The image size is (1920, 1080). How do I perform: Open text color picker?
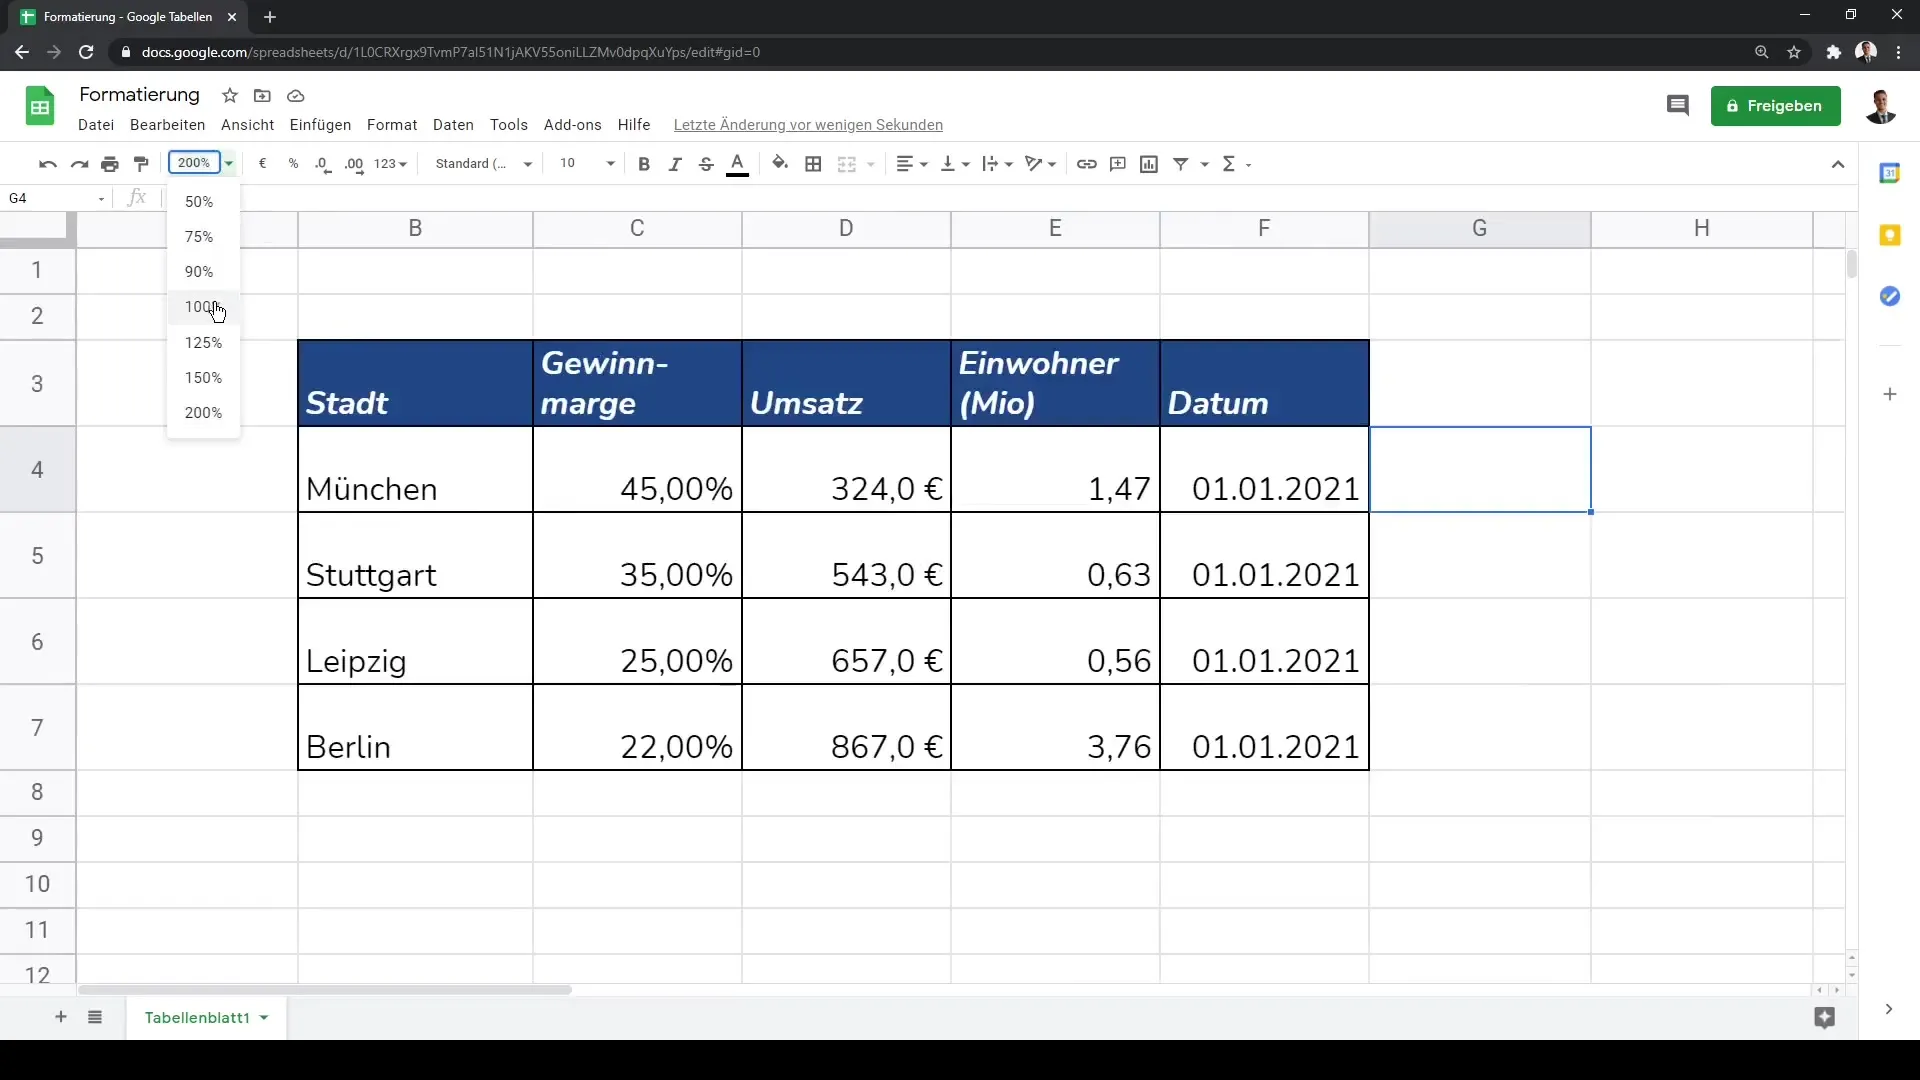(x=738, y=164)
